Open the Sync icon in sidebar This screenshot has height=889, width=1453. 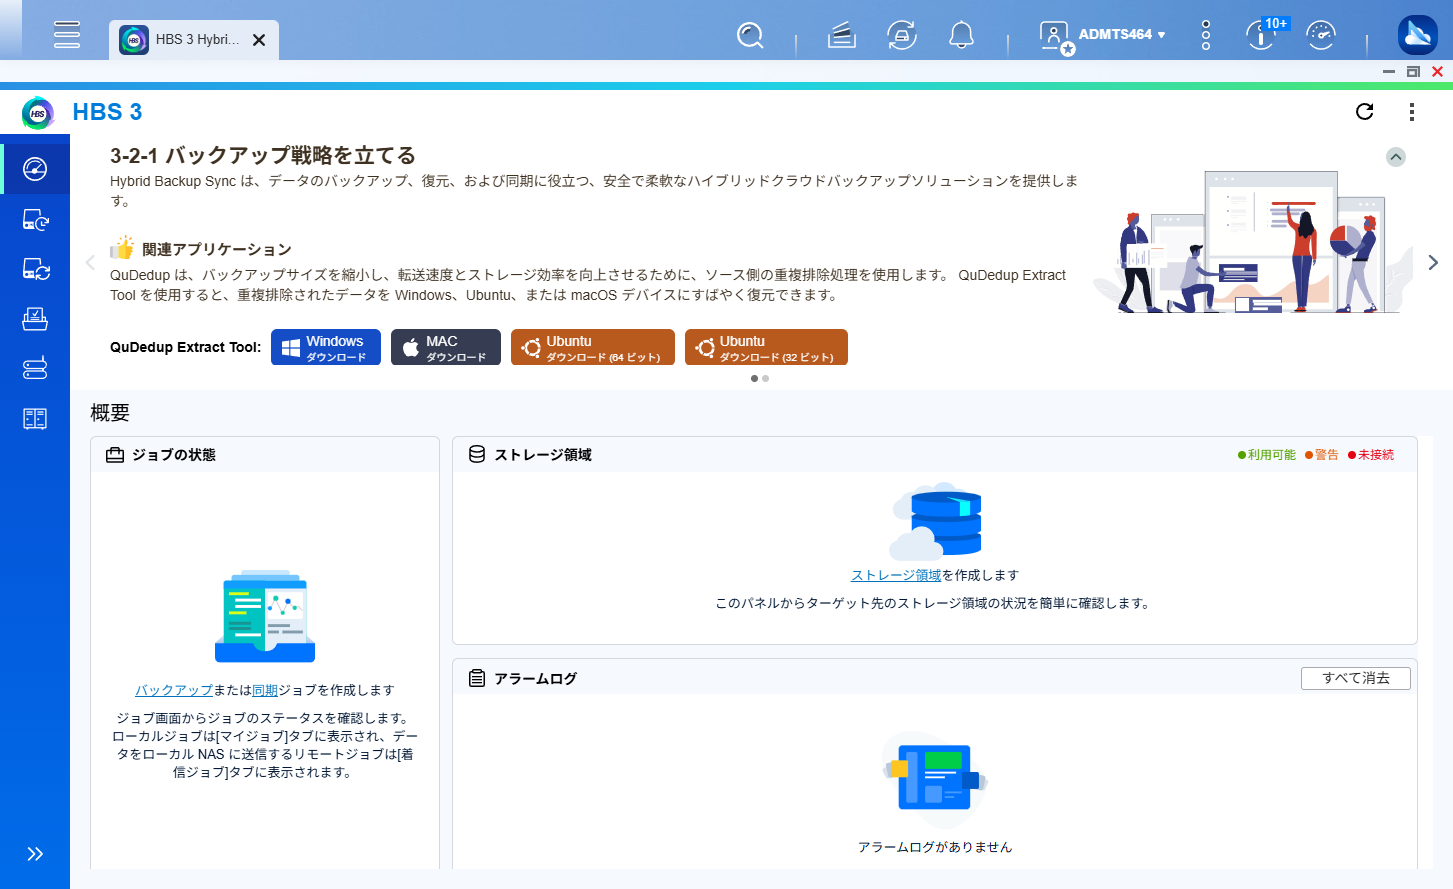[35, 269]
